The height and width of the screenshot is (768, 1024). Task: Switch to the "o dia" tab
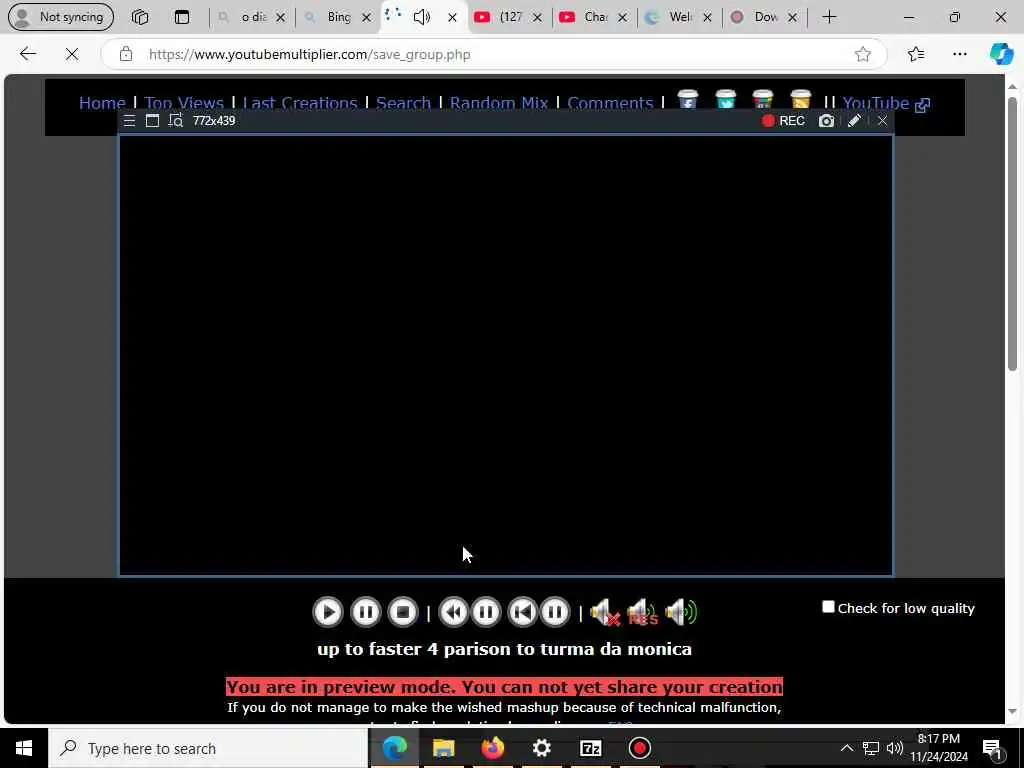coord(252,17)
